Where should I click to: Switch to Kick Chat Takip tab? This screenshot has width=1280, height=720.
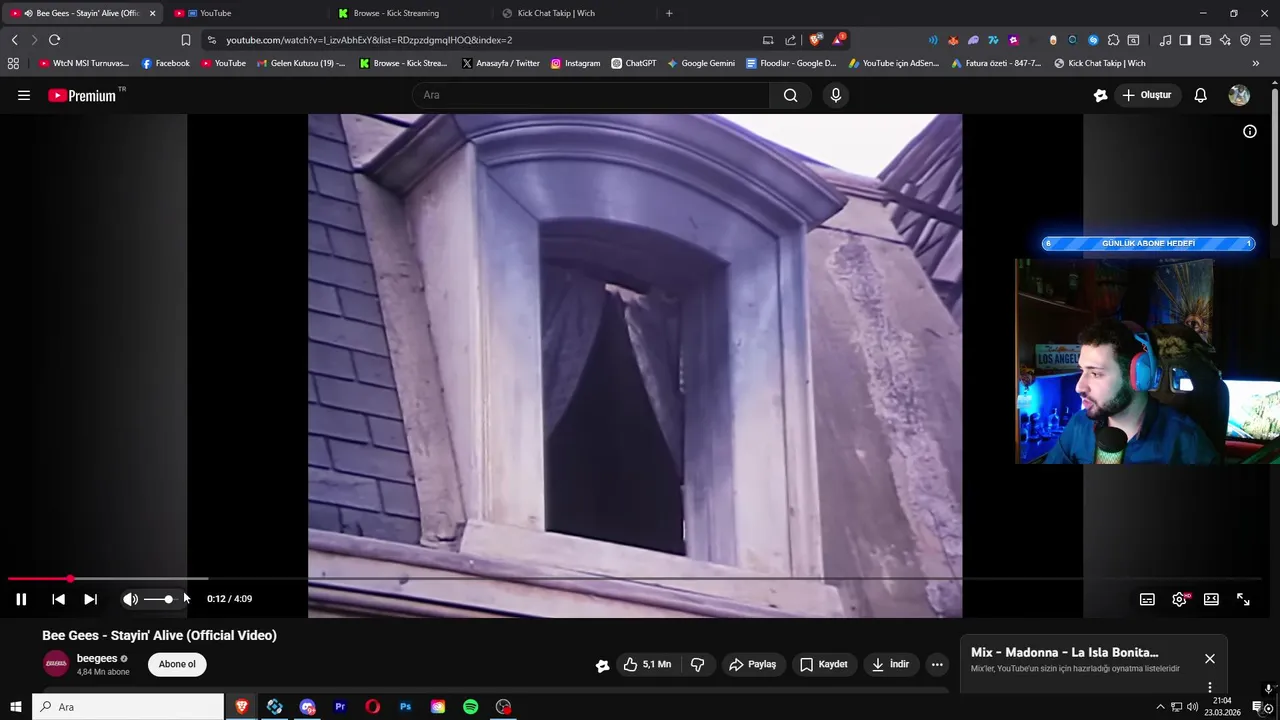(x=573, y=13)
